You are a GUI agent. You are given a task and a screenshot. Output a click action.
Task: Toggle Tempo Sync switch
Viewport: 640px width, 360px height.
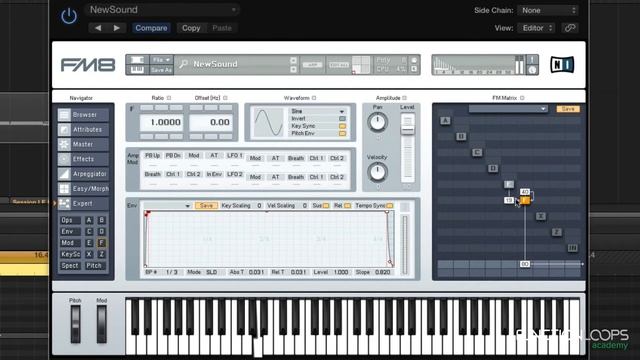[x=390, y=206]
